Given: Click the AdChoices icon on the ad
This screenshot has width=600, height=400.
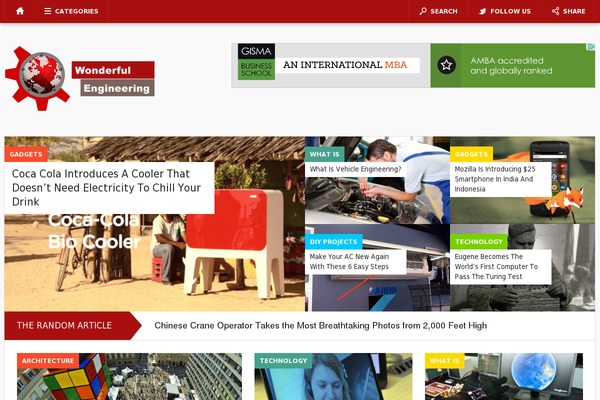Looking at the screenshot, I should point(591,47).
